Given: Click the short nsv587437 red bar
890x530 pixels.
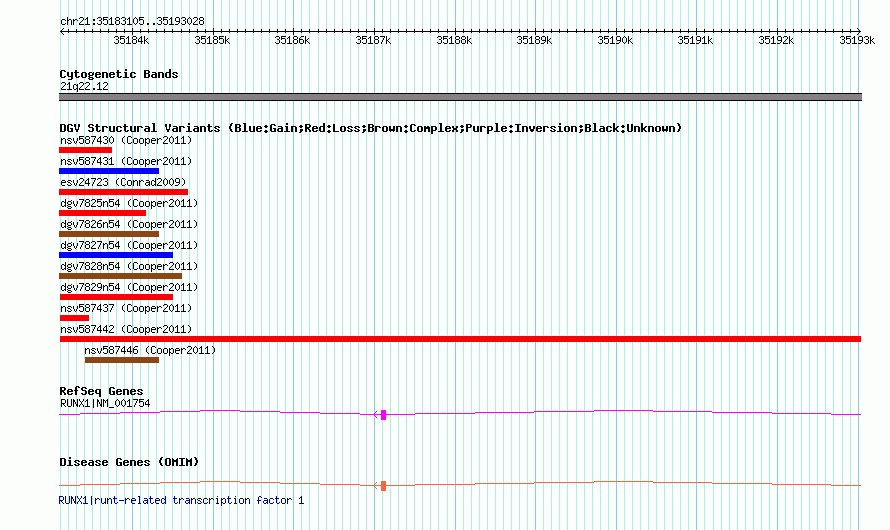Looking at the screenshot, I should (x=74, y=318).
